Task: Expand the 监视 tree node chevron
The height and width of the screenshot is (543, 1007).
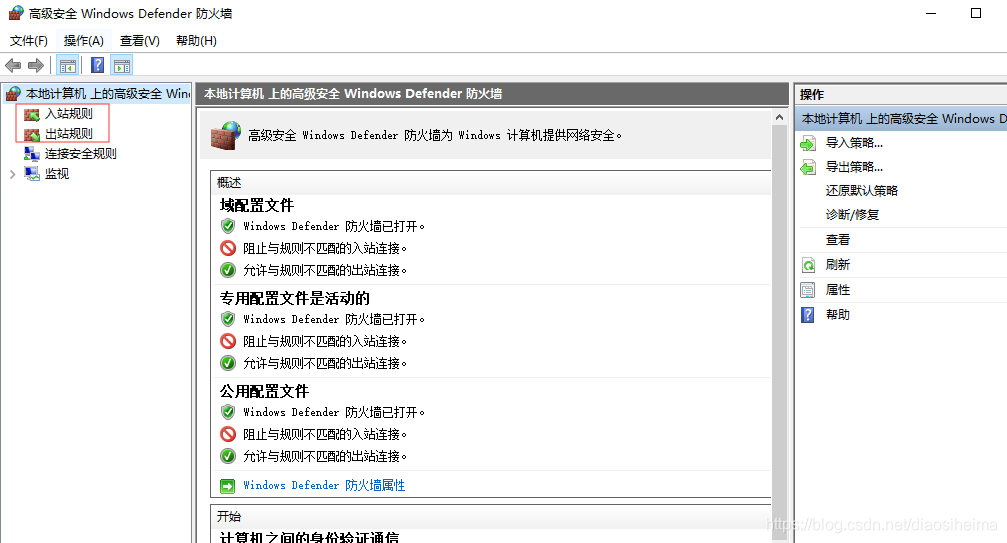Action: point(12,174)
